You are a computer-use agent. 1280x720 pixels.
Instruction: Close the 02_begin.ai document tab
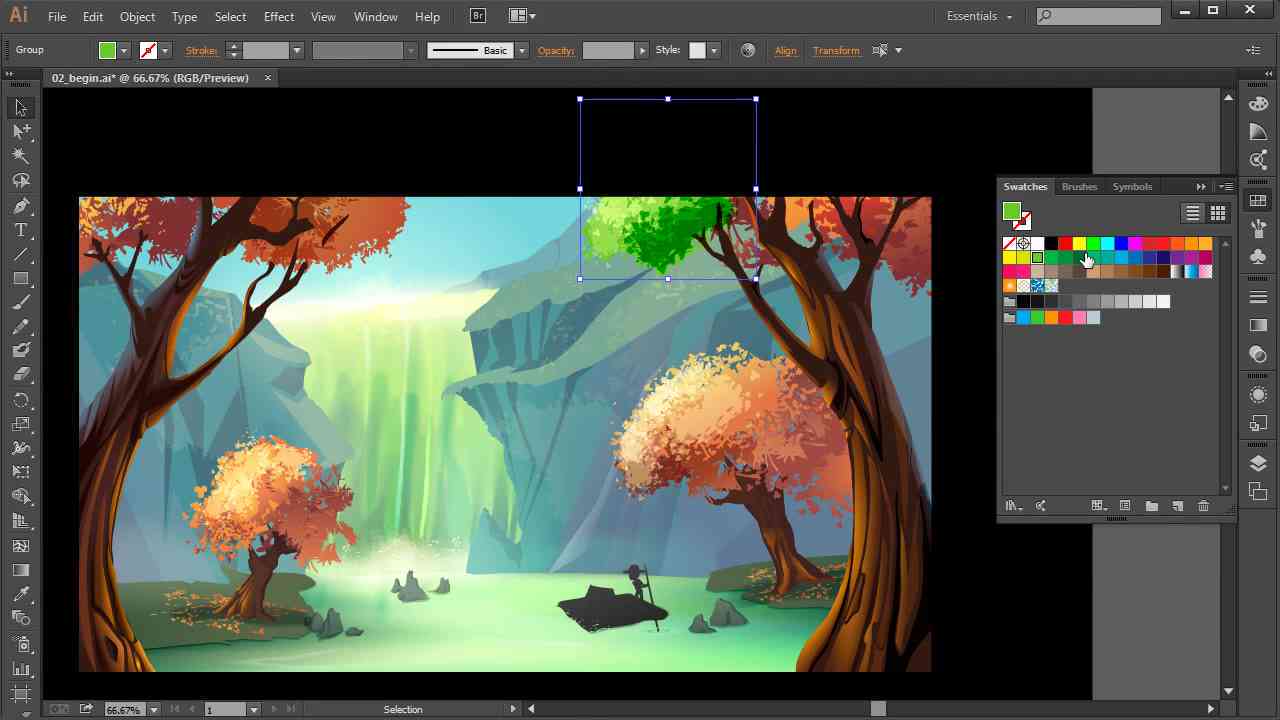268,78
